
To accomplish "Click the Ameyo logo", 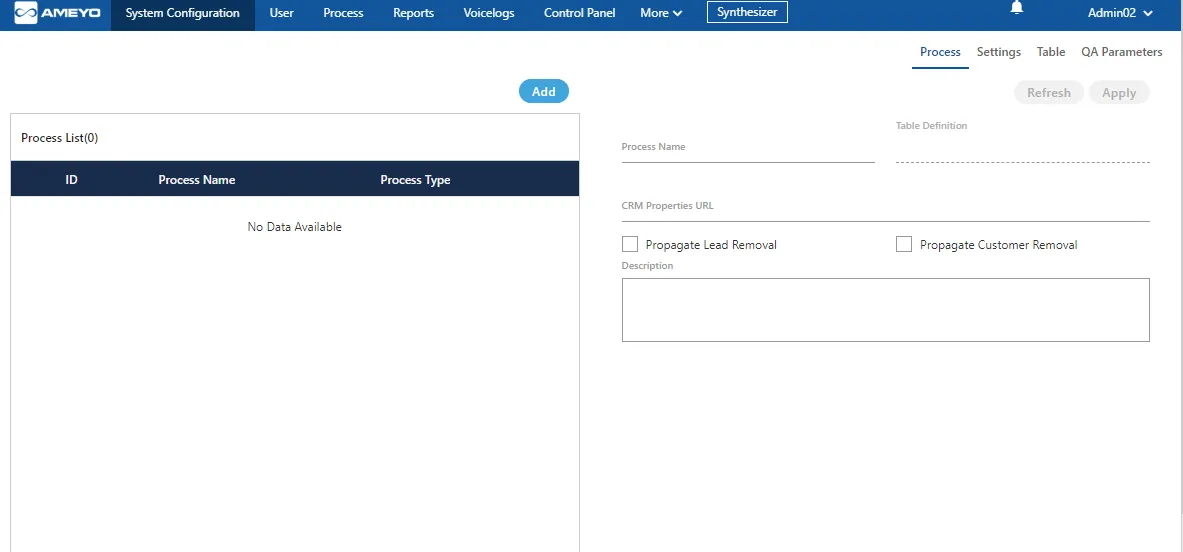I will point(58,13).
